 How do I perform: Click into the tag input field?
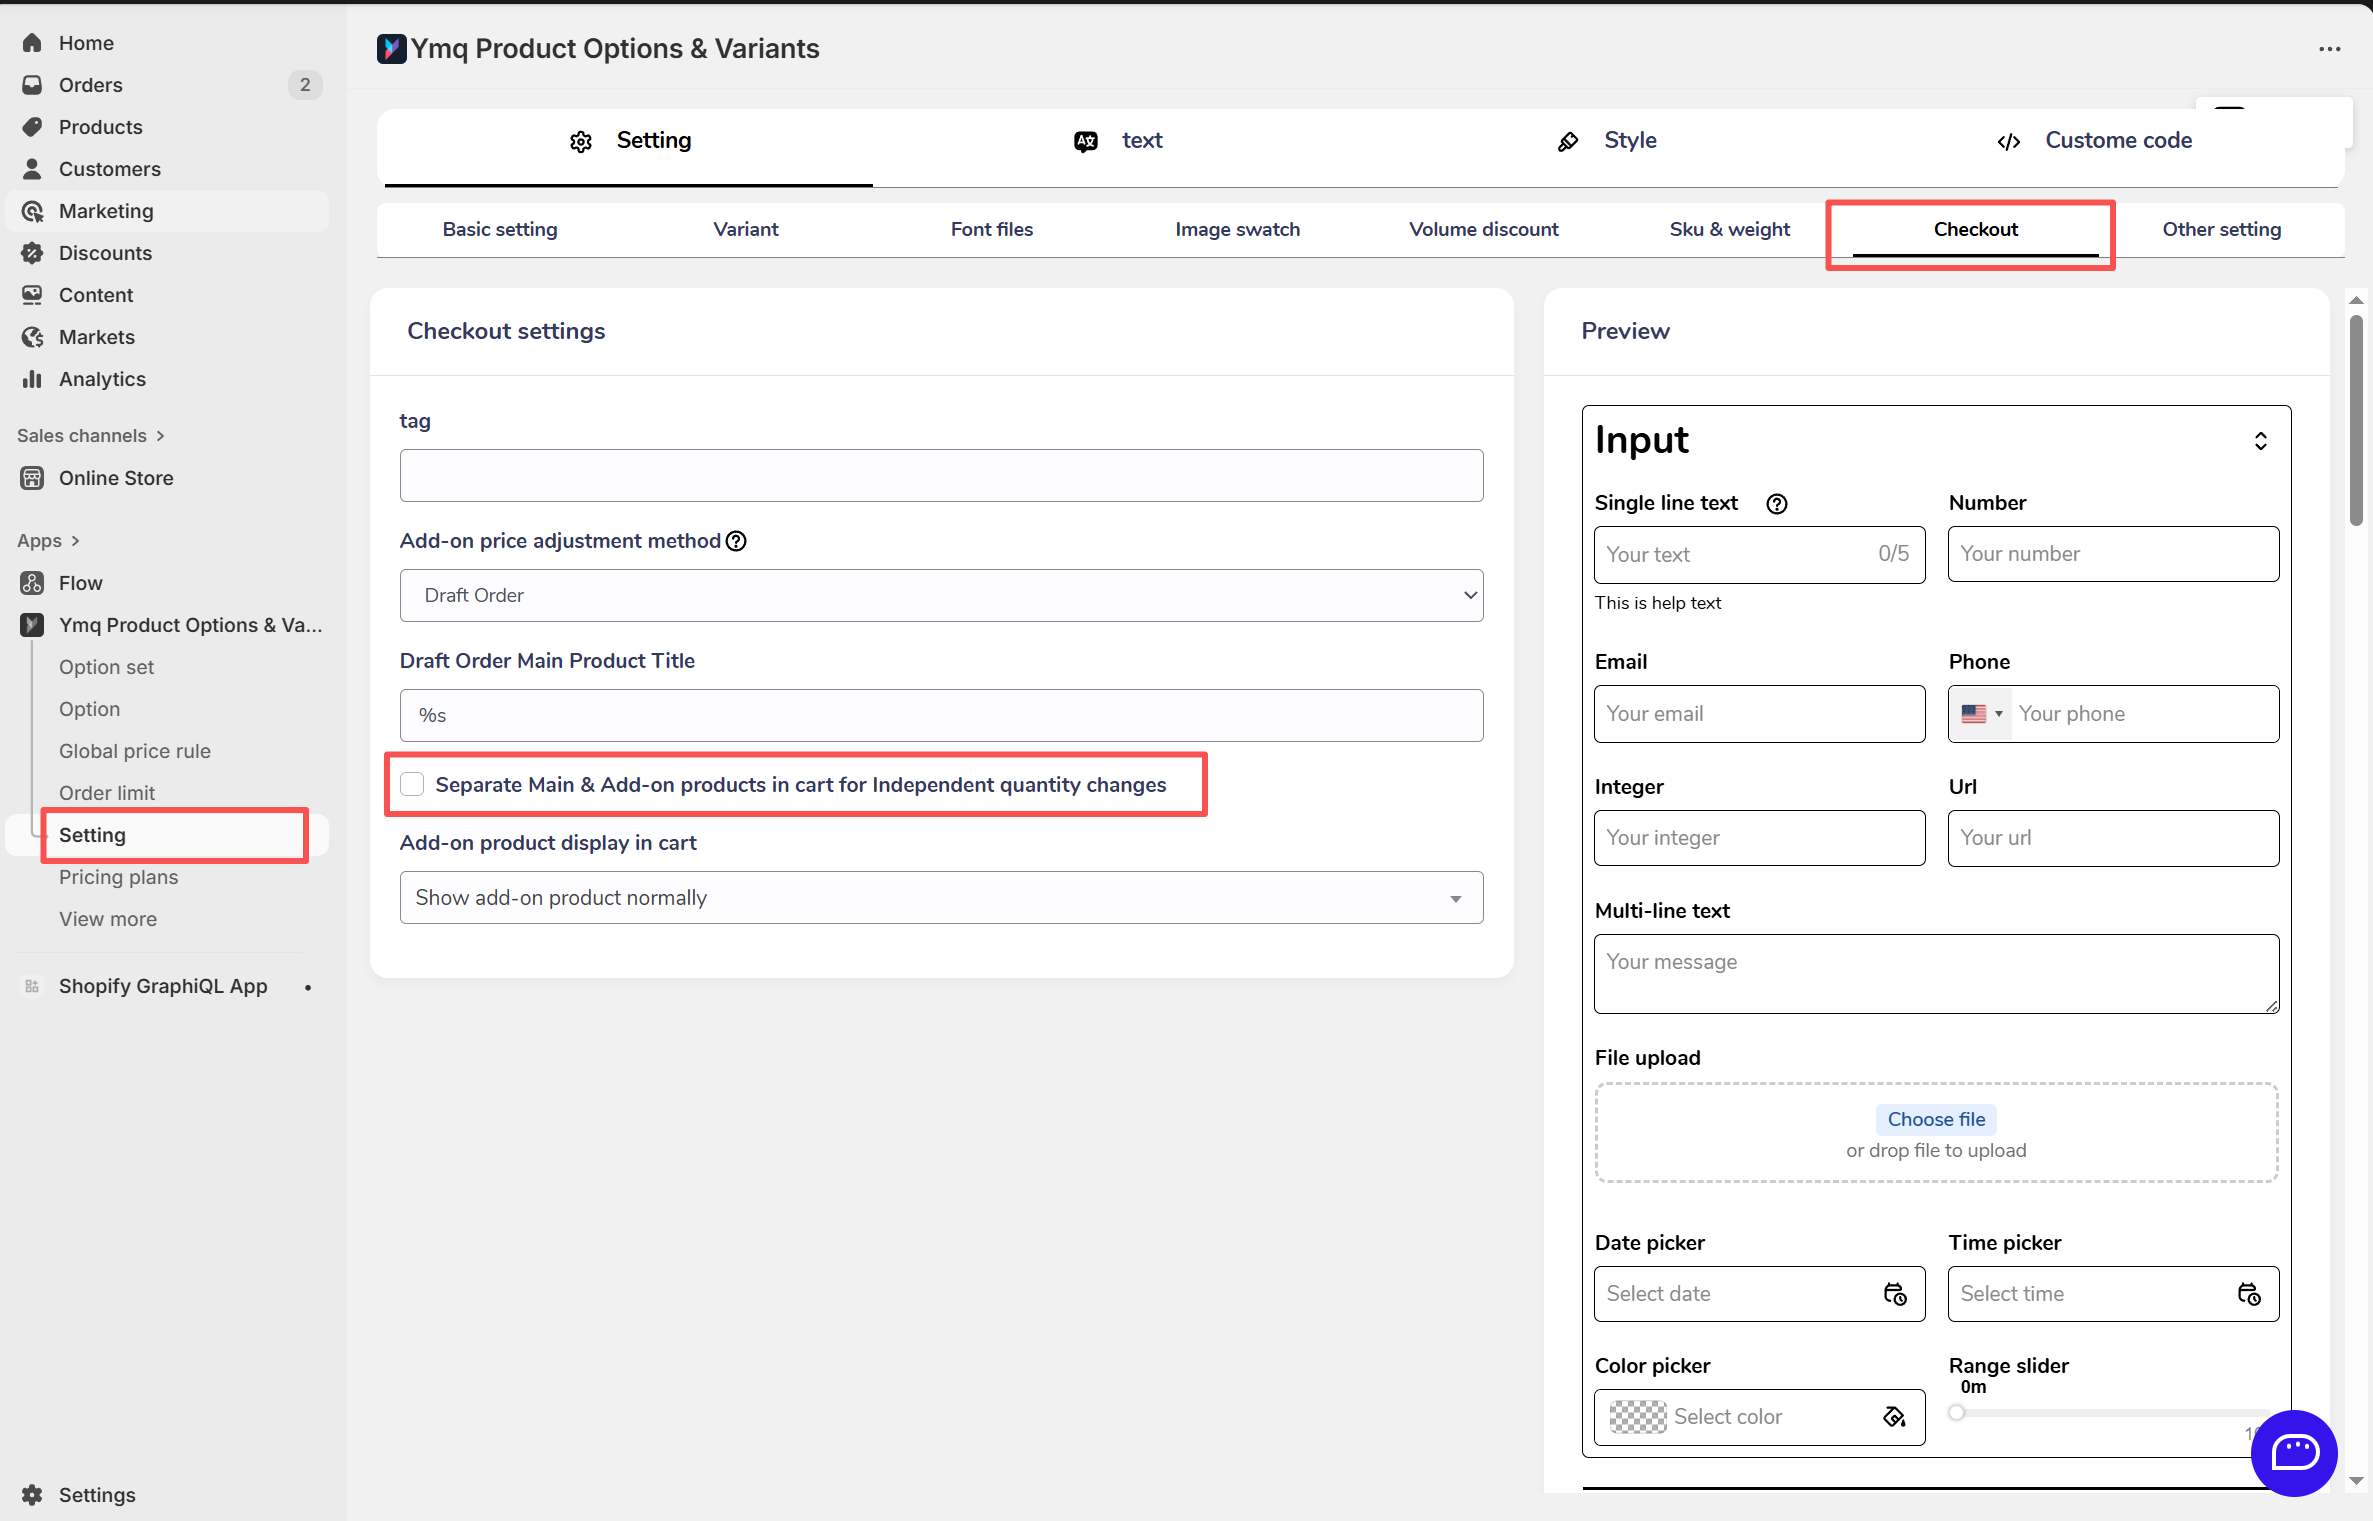pos(940,476)
